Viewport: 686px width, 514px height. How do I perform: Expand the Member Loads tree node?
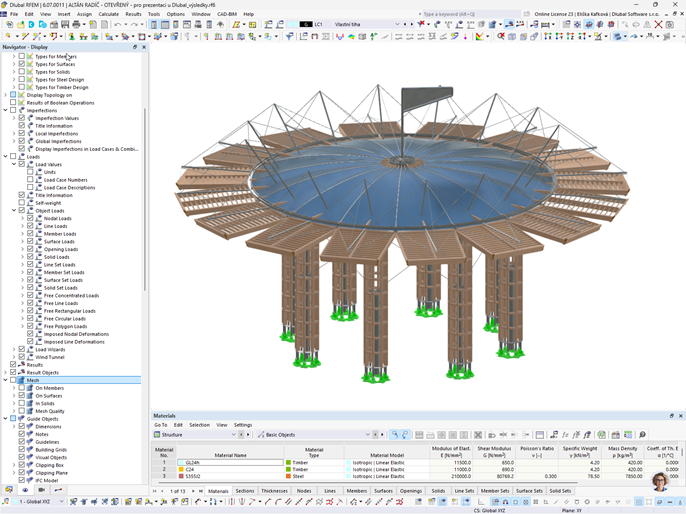tap(22, 234)
